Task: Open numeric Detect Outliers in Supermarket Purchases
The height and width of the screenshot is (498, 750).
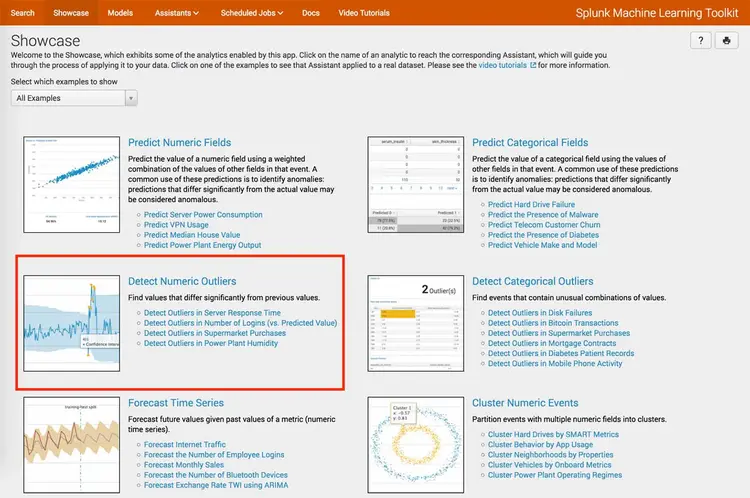Action: coord(215,333)
